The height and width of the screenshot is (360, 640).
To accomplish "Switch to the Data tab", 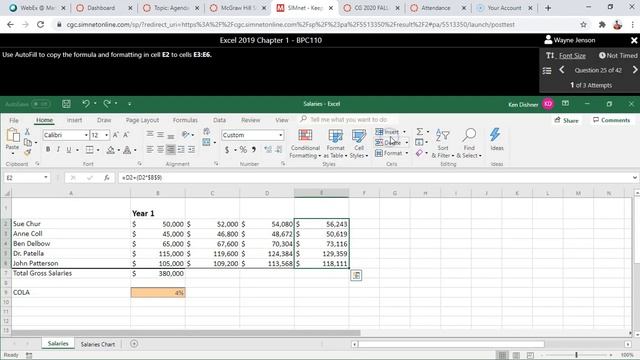I will (x=219, y=120).
